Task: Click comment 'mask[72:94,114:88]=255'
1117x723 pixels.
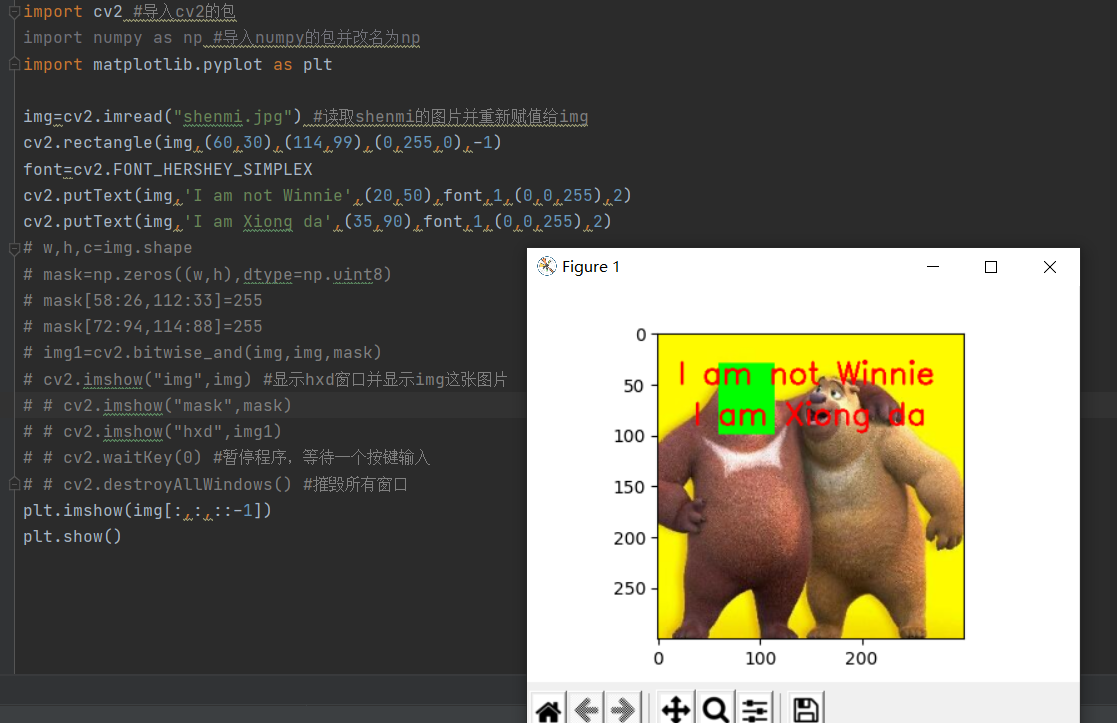Action: pos(142,326)
